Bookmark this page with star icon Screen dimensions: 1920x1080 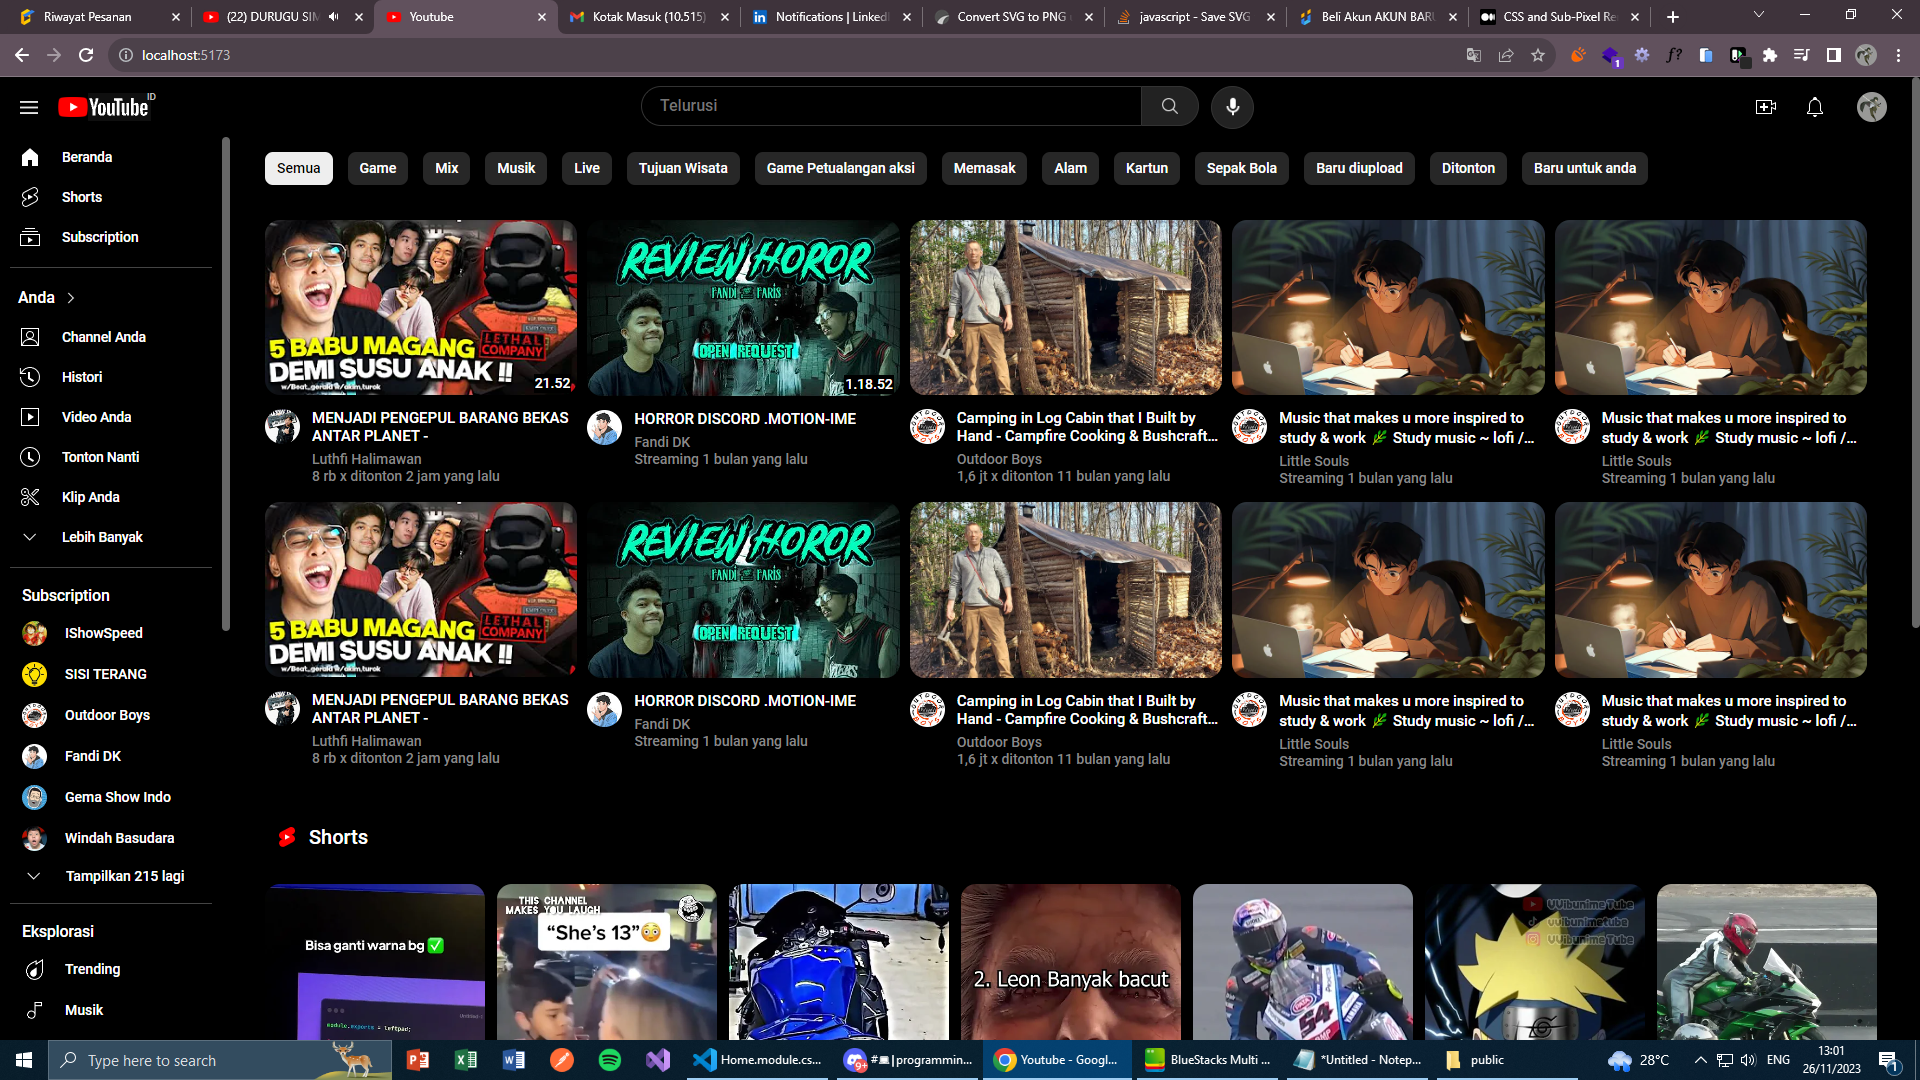1538,55
